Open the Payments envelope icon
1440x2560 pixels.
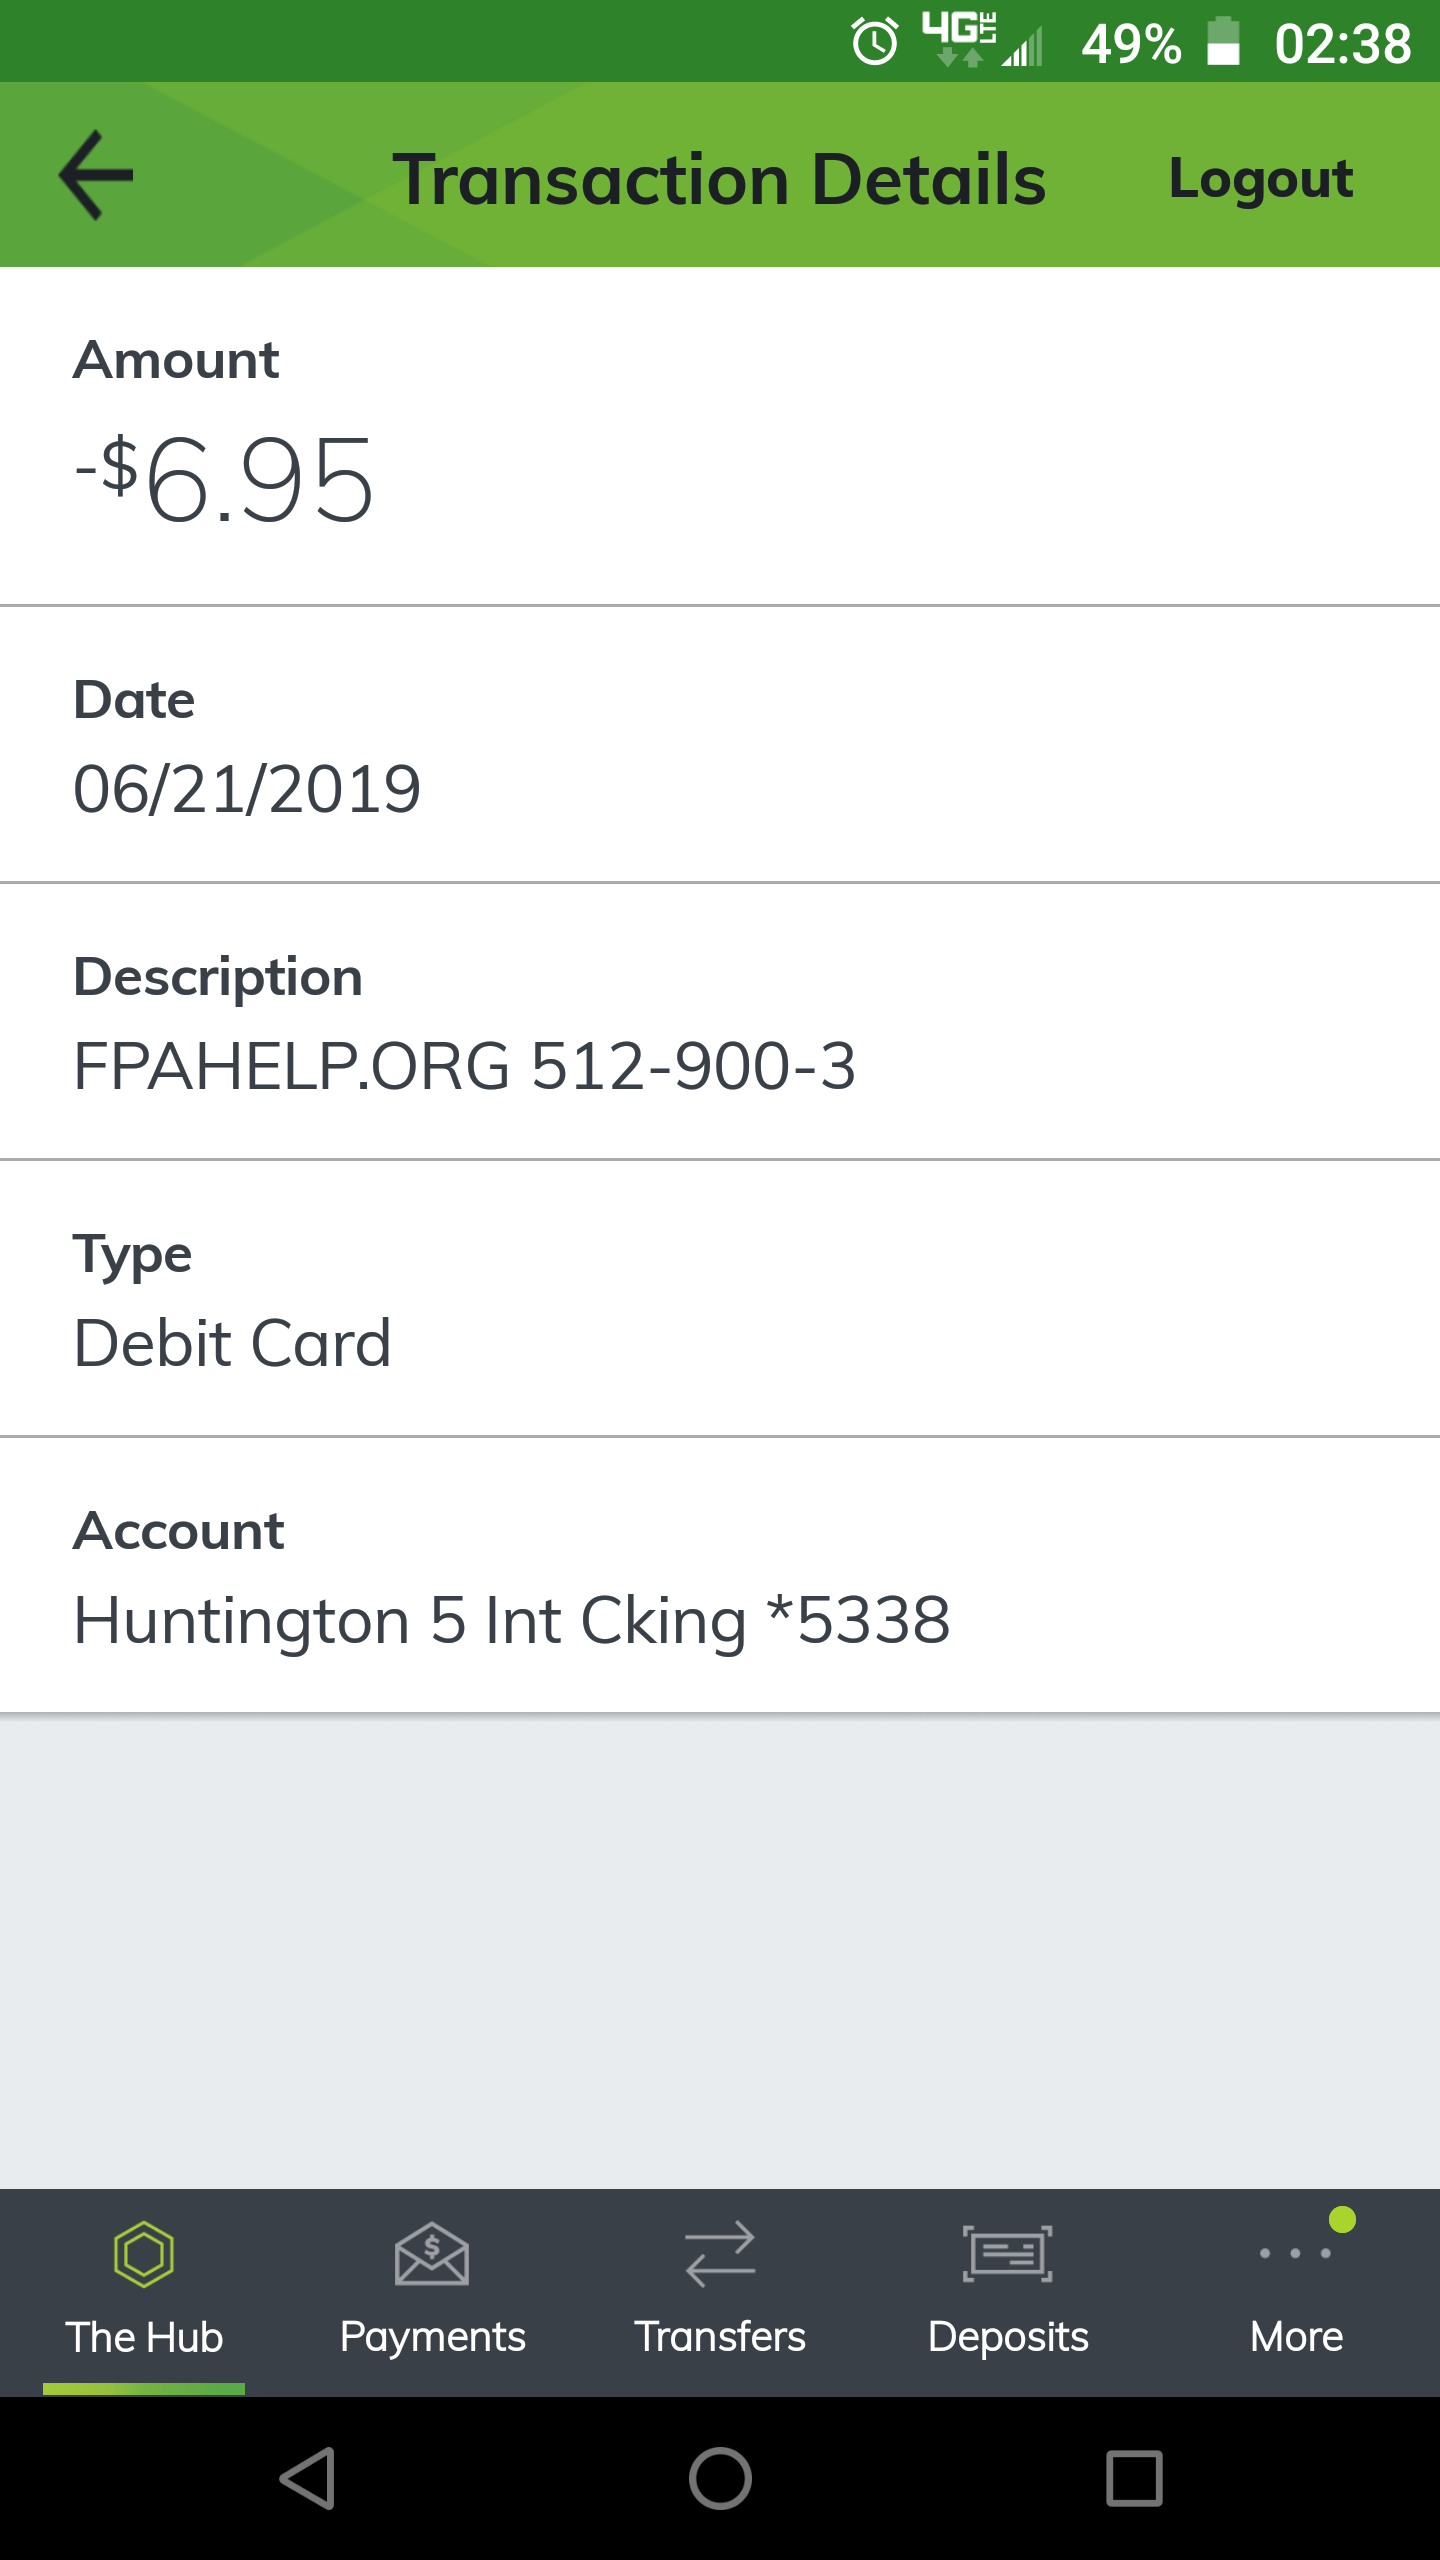432,2254
